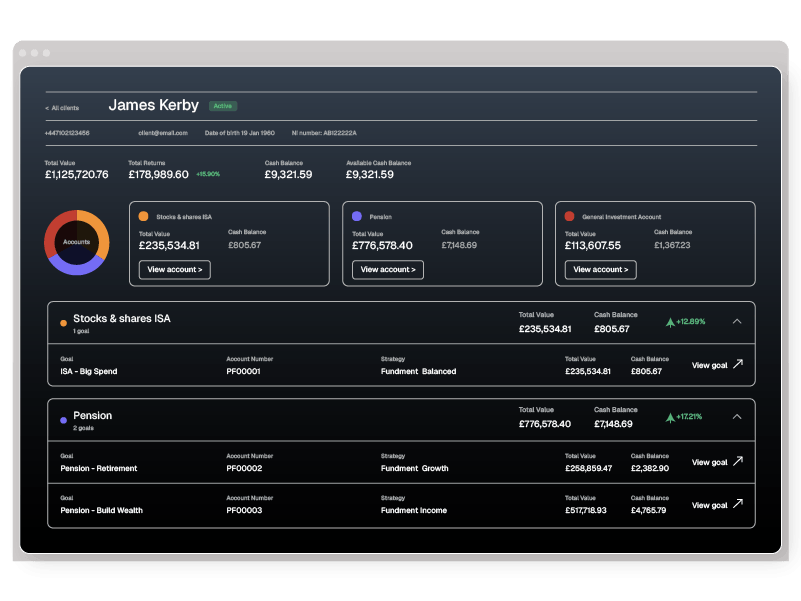The image size is (801, 601).
Task: Click £517,718.93 total value
Action: [586, 511]
